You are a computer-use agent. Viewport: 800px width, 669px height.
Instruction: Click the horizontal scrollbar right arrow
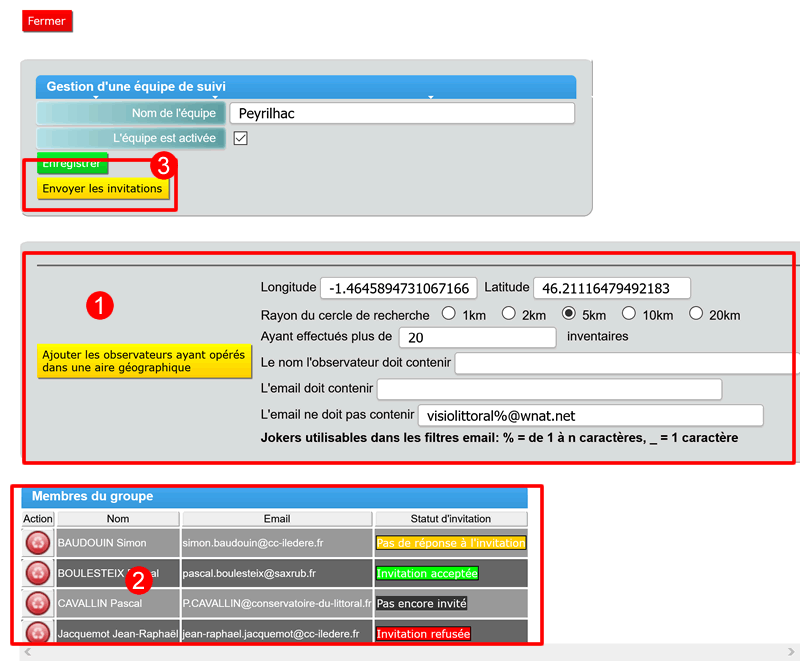pyautogui.click(x=791, y=652)
